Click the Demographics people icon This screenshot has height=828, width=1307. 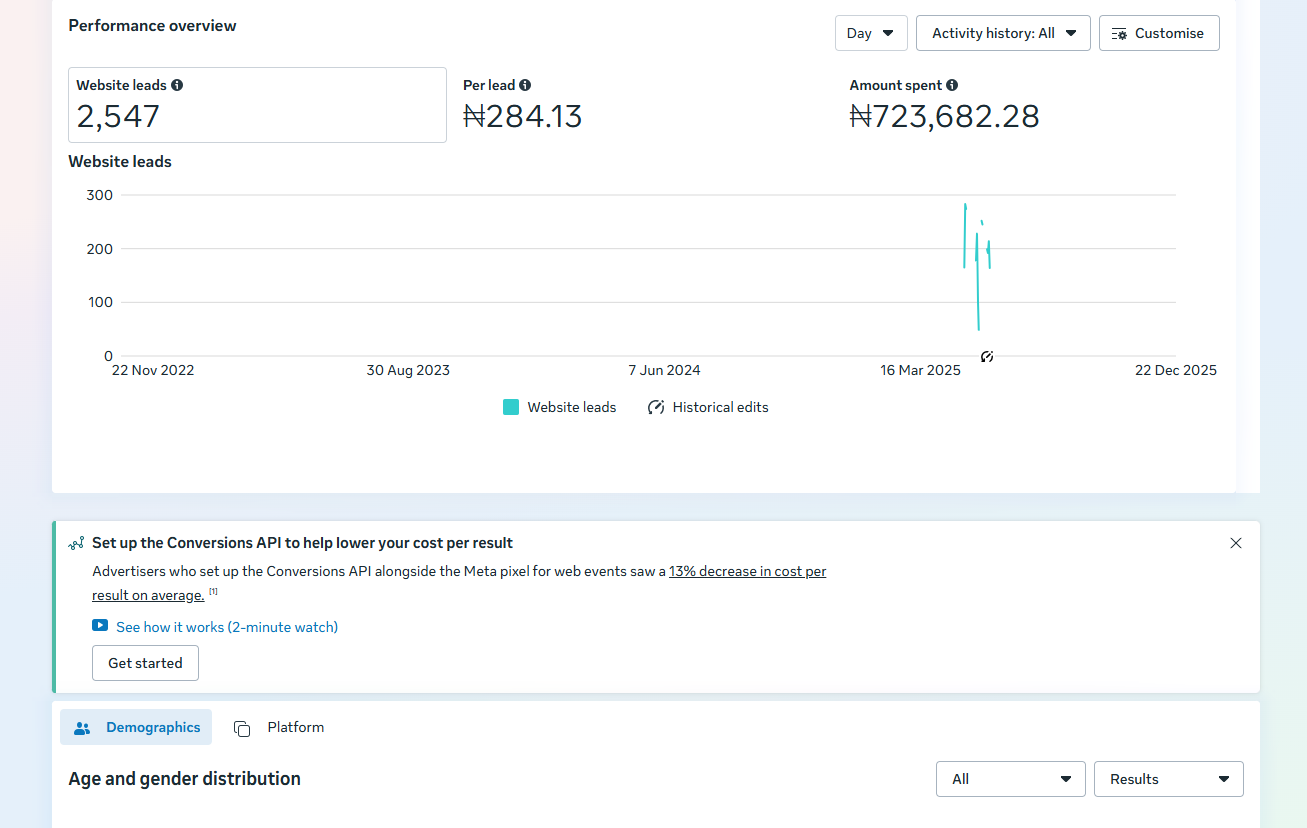coord(83,728)
